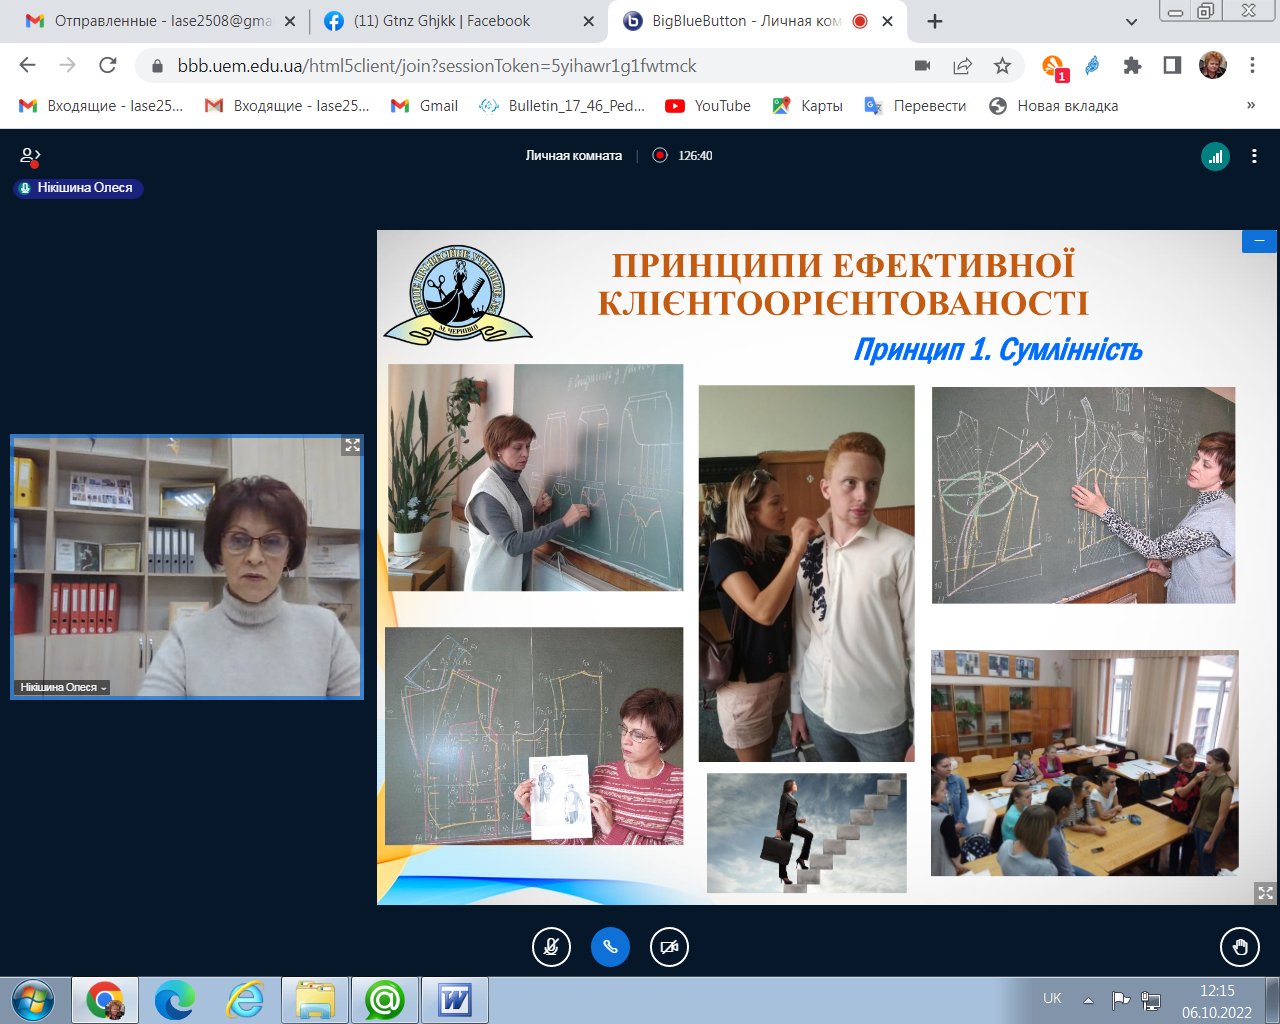This screenshot has height=1024, width=1280.
Task: Toggle the users list panel icon
Action: [30, 156]
